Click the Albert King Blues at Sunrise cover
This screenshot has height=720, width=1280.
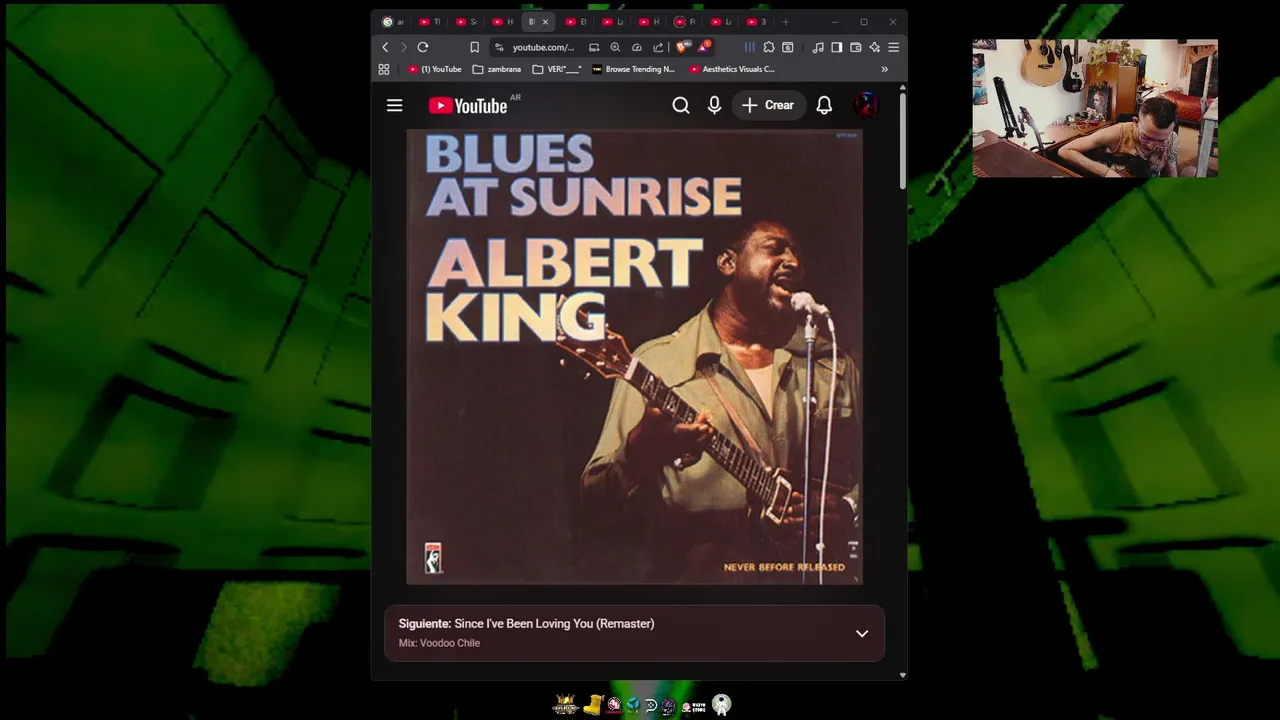pyautogui.click(x=634, y=356)
